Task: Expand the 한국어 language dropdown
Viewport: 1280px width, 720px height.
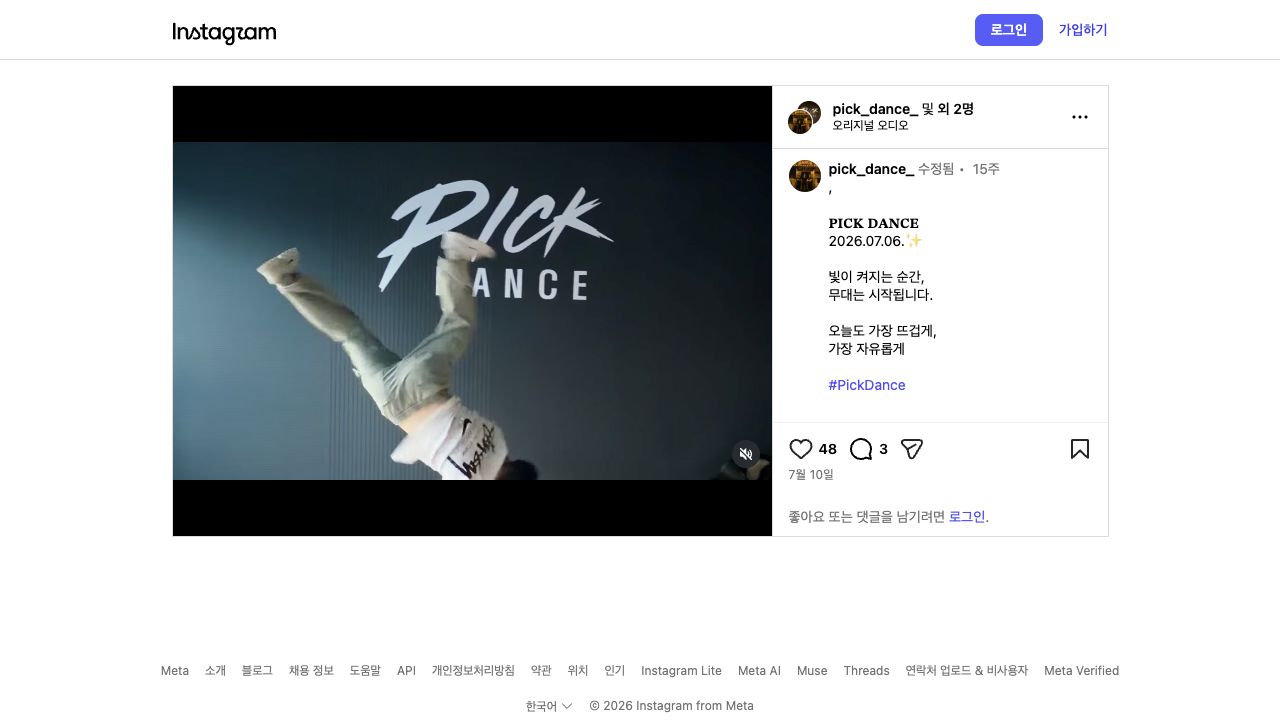Action: tap(549, 706)
